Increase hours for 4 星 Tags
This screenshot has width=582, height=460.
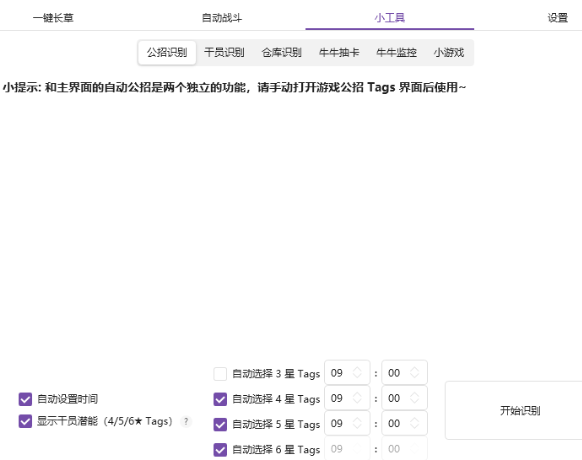click(x=357, y=394)
